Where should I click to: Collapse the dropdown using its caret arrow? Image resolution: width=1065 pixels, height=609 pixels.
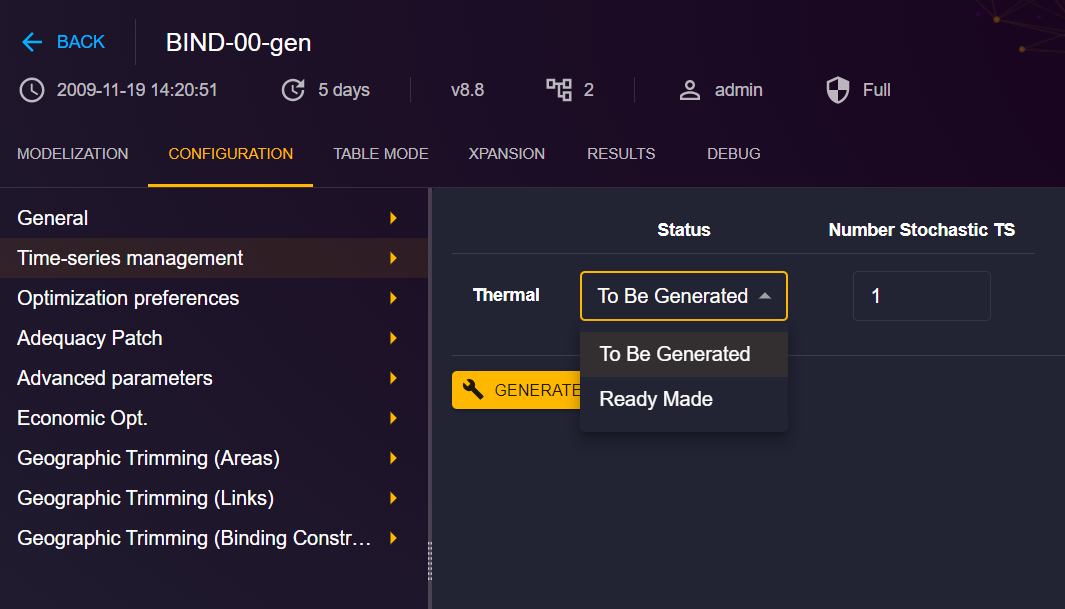(765, 296)
